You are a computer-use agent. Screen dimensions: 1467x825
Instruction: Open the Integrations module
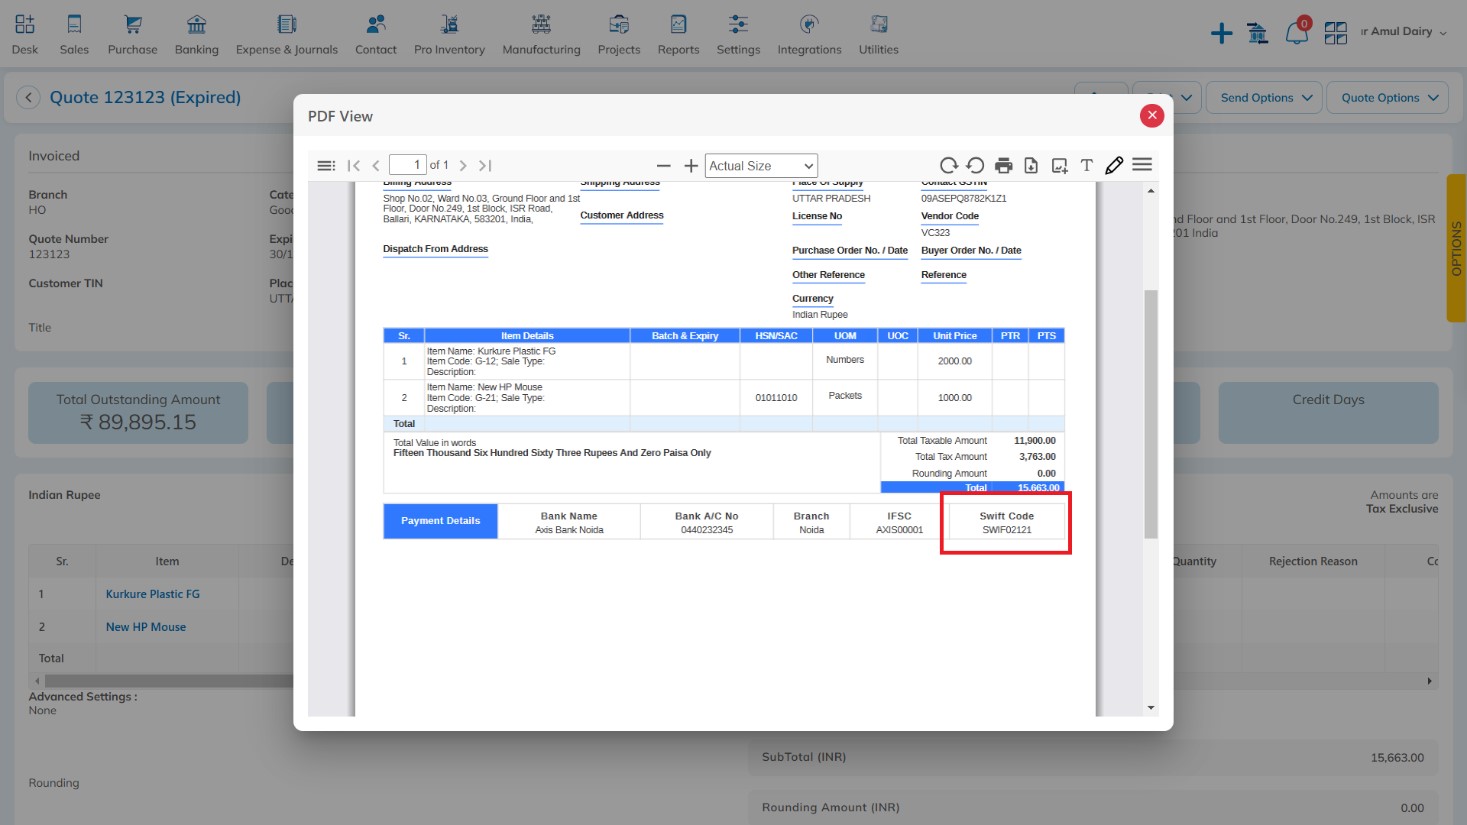[x=810, y=34]
